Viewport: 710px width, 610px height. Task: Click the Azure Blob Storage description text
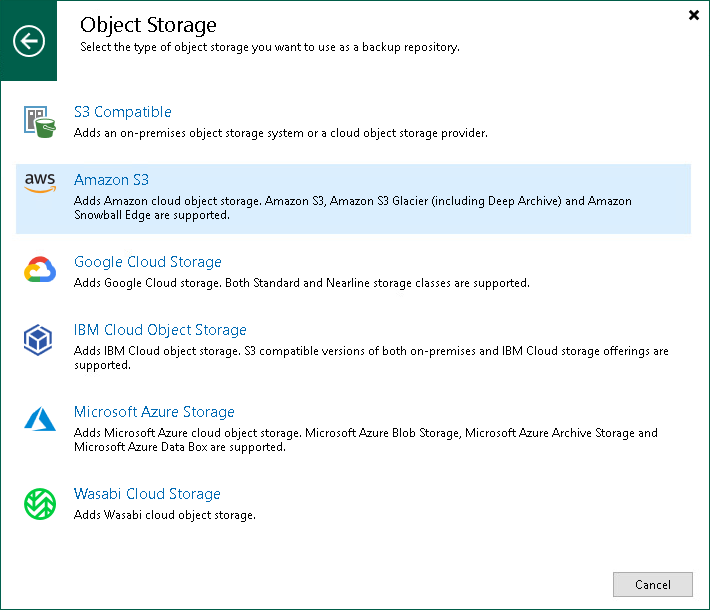[366, 440]
